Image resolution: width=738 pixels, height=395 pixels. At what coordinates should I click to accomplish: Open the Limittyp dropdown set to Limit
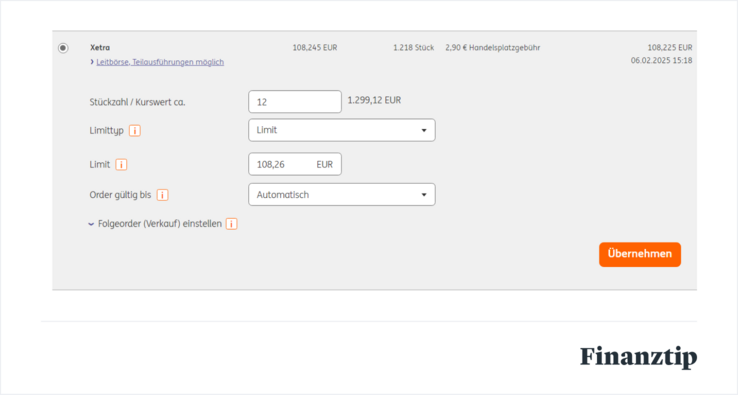pyautogui.click(x=342, y=130)
